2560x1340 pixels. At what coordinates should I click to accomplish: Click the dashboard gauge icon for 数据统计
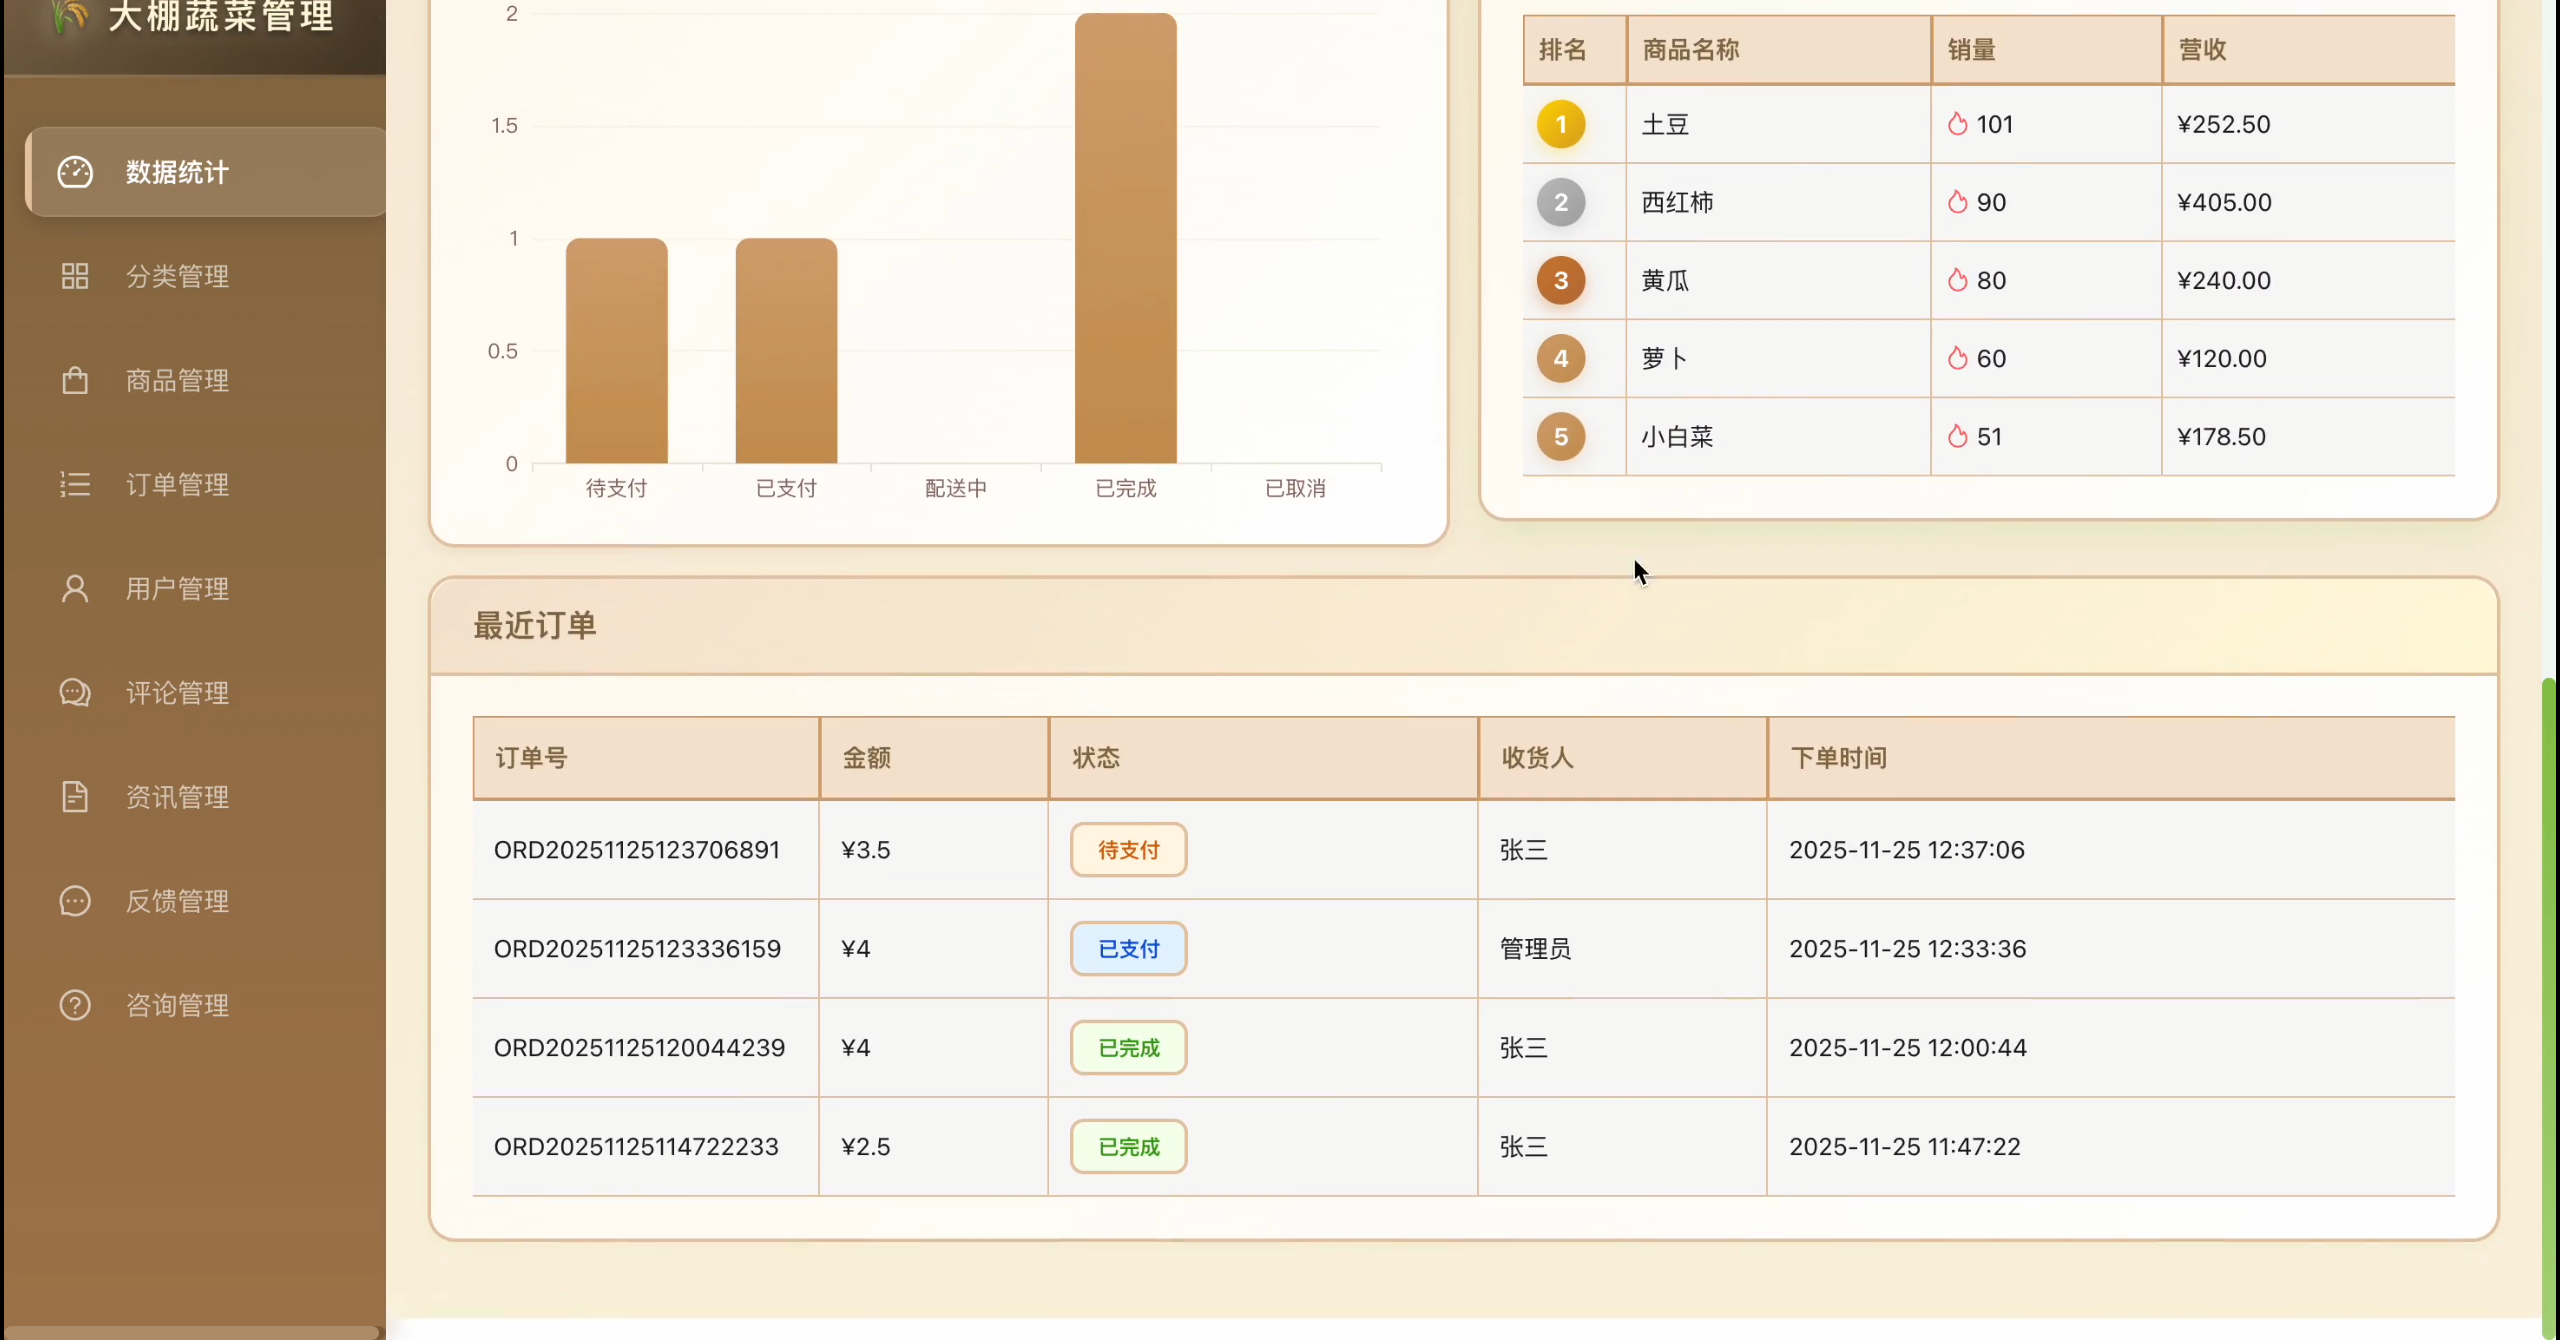tap(75, 172)
